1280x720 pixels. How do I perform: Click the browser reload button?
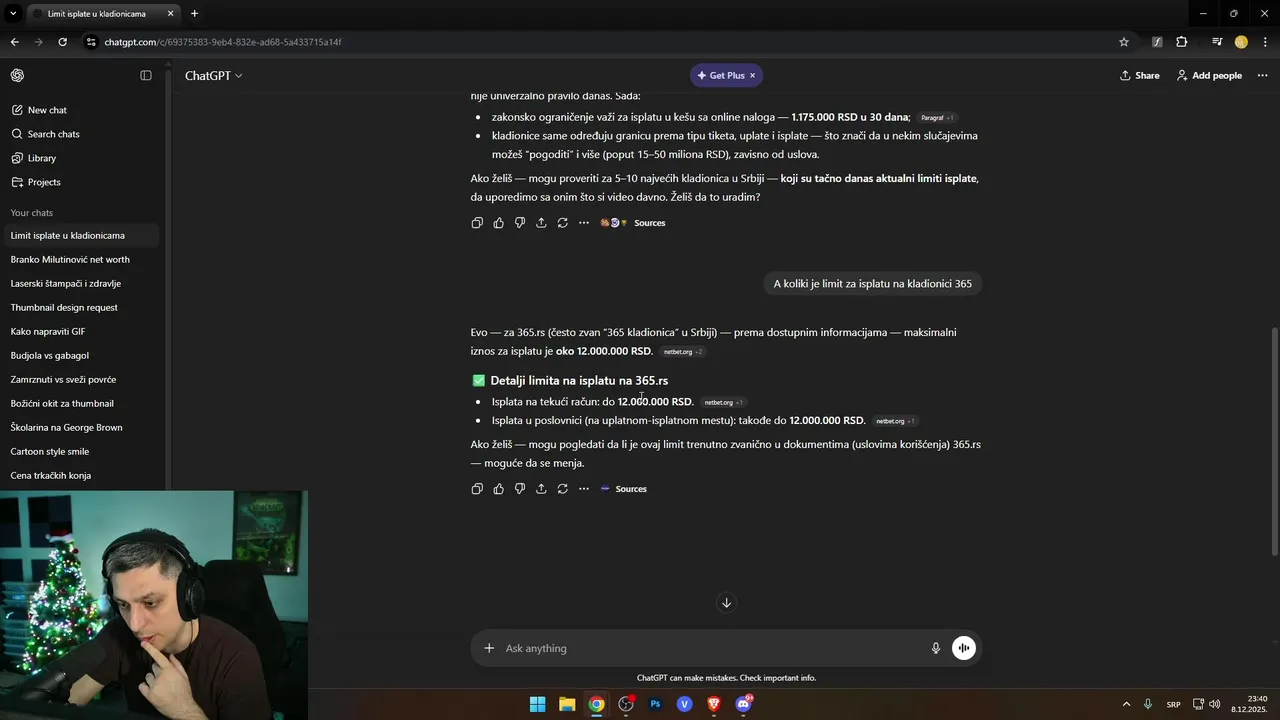62,42
